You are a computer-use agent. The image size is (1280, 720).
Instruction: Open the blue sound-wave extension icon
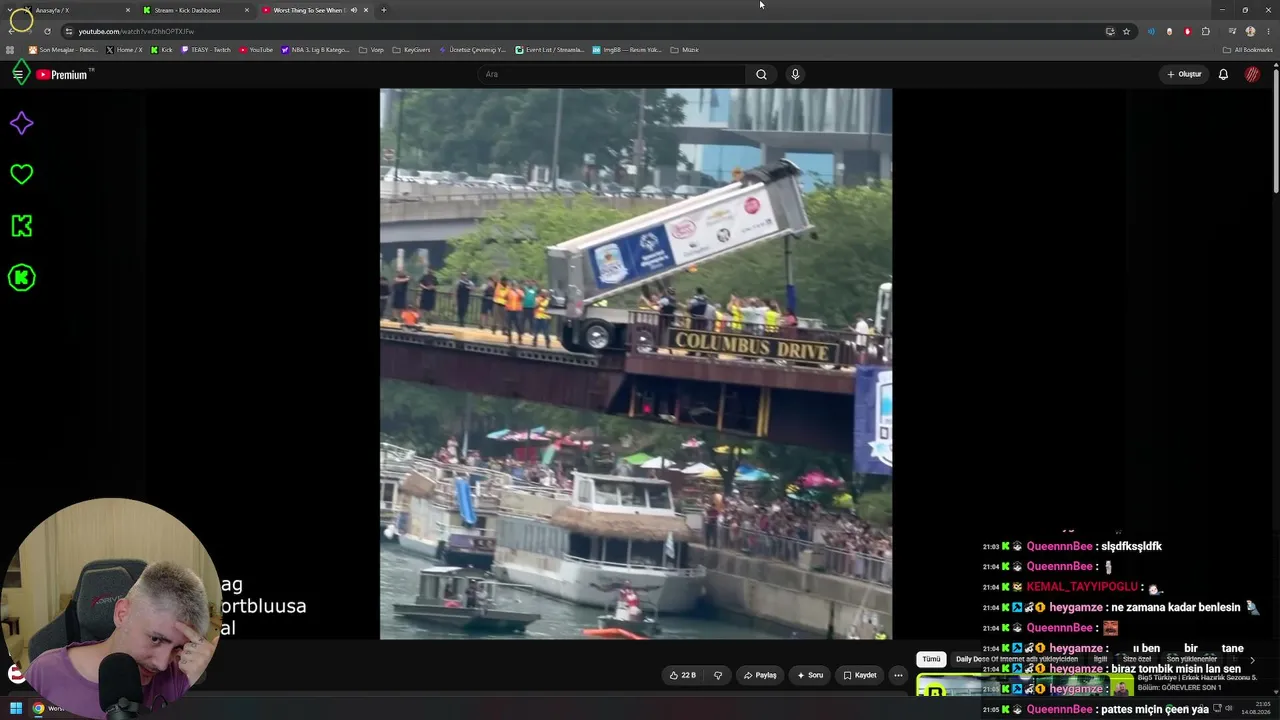coord(1151,31)
